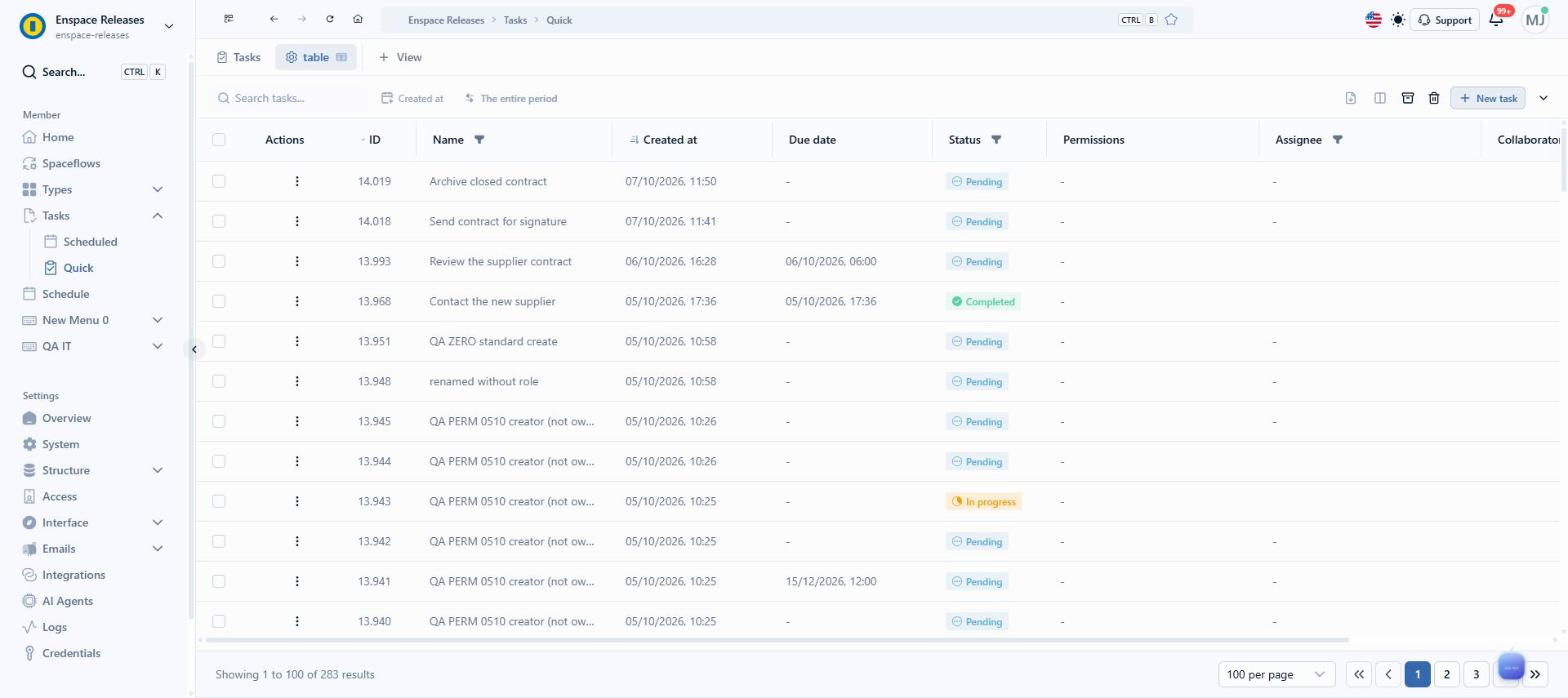Open actions menu for Contact the new supplier
Image resolution: width=1568 pixels, height=698 pixels.
(x=297, y=301)
